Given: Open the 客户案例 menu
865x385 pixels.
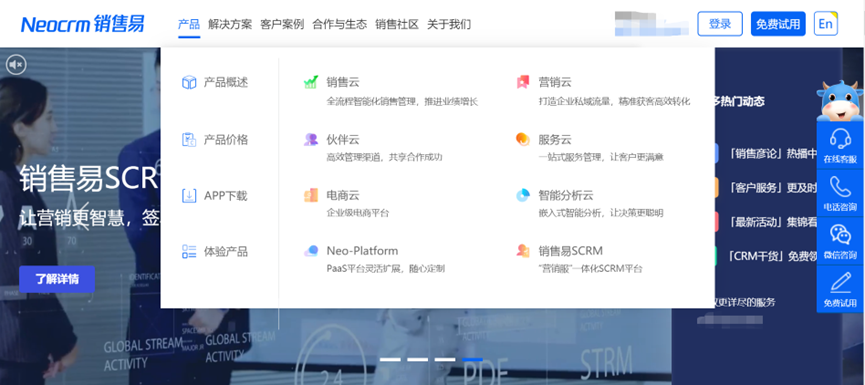Looking at the screenshot, I should click(282, 24).
